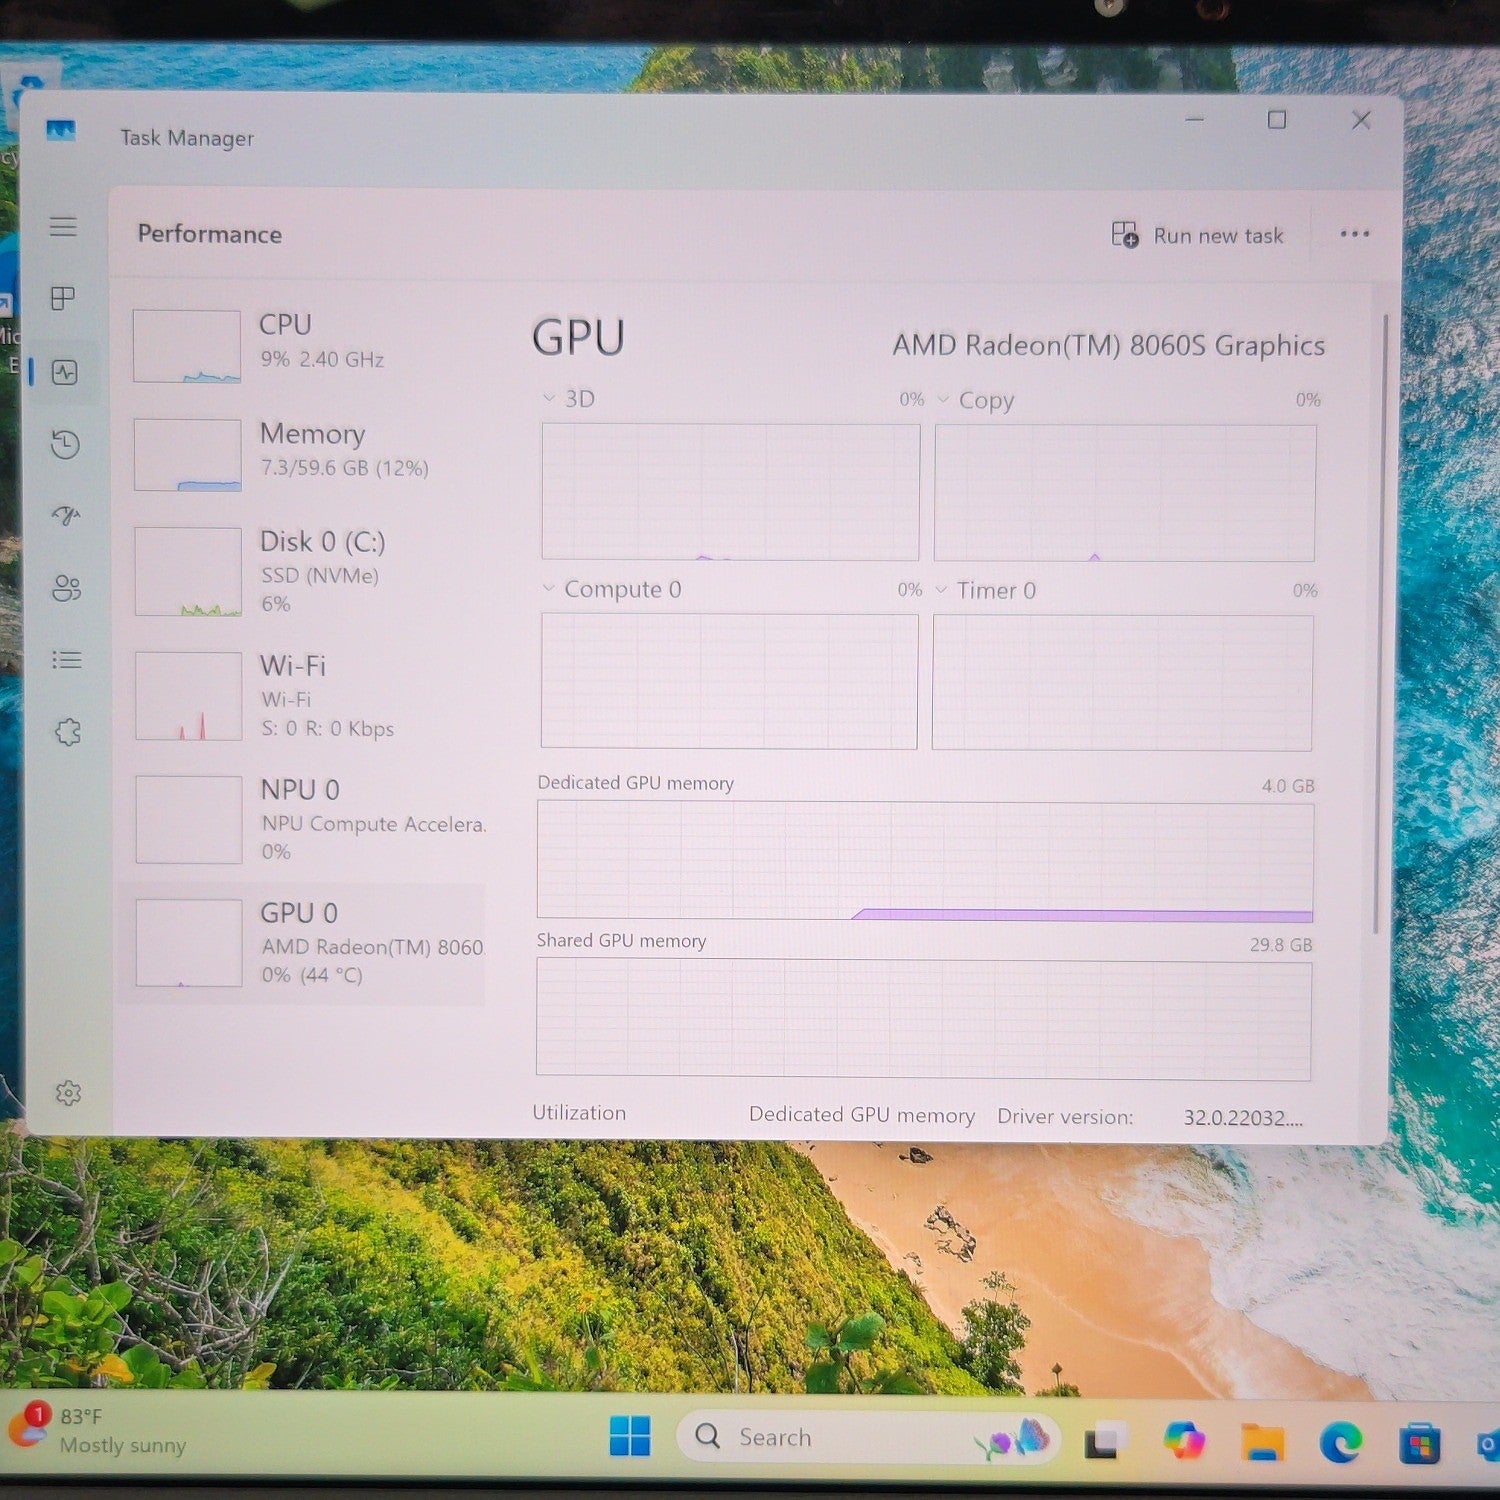Click the Compute 0 usage graph
1500x1500 pixels.
click(x=729, y=681)
